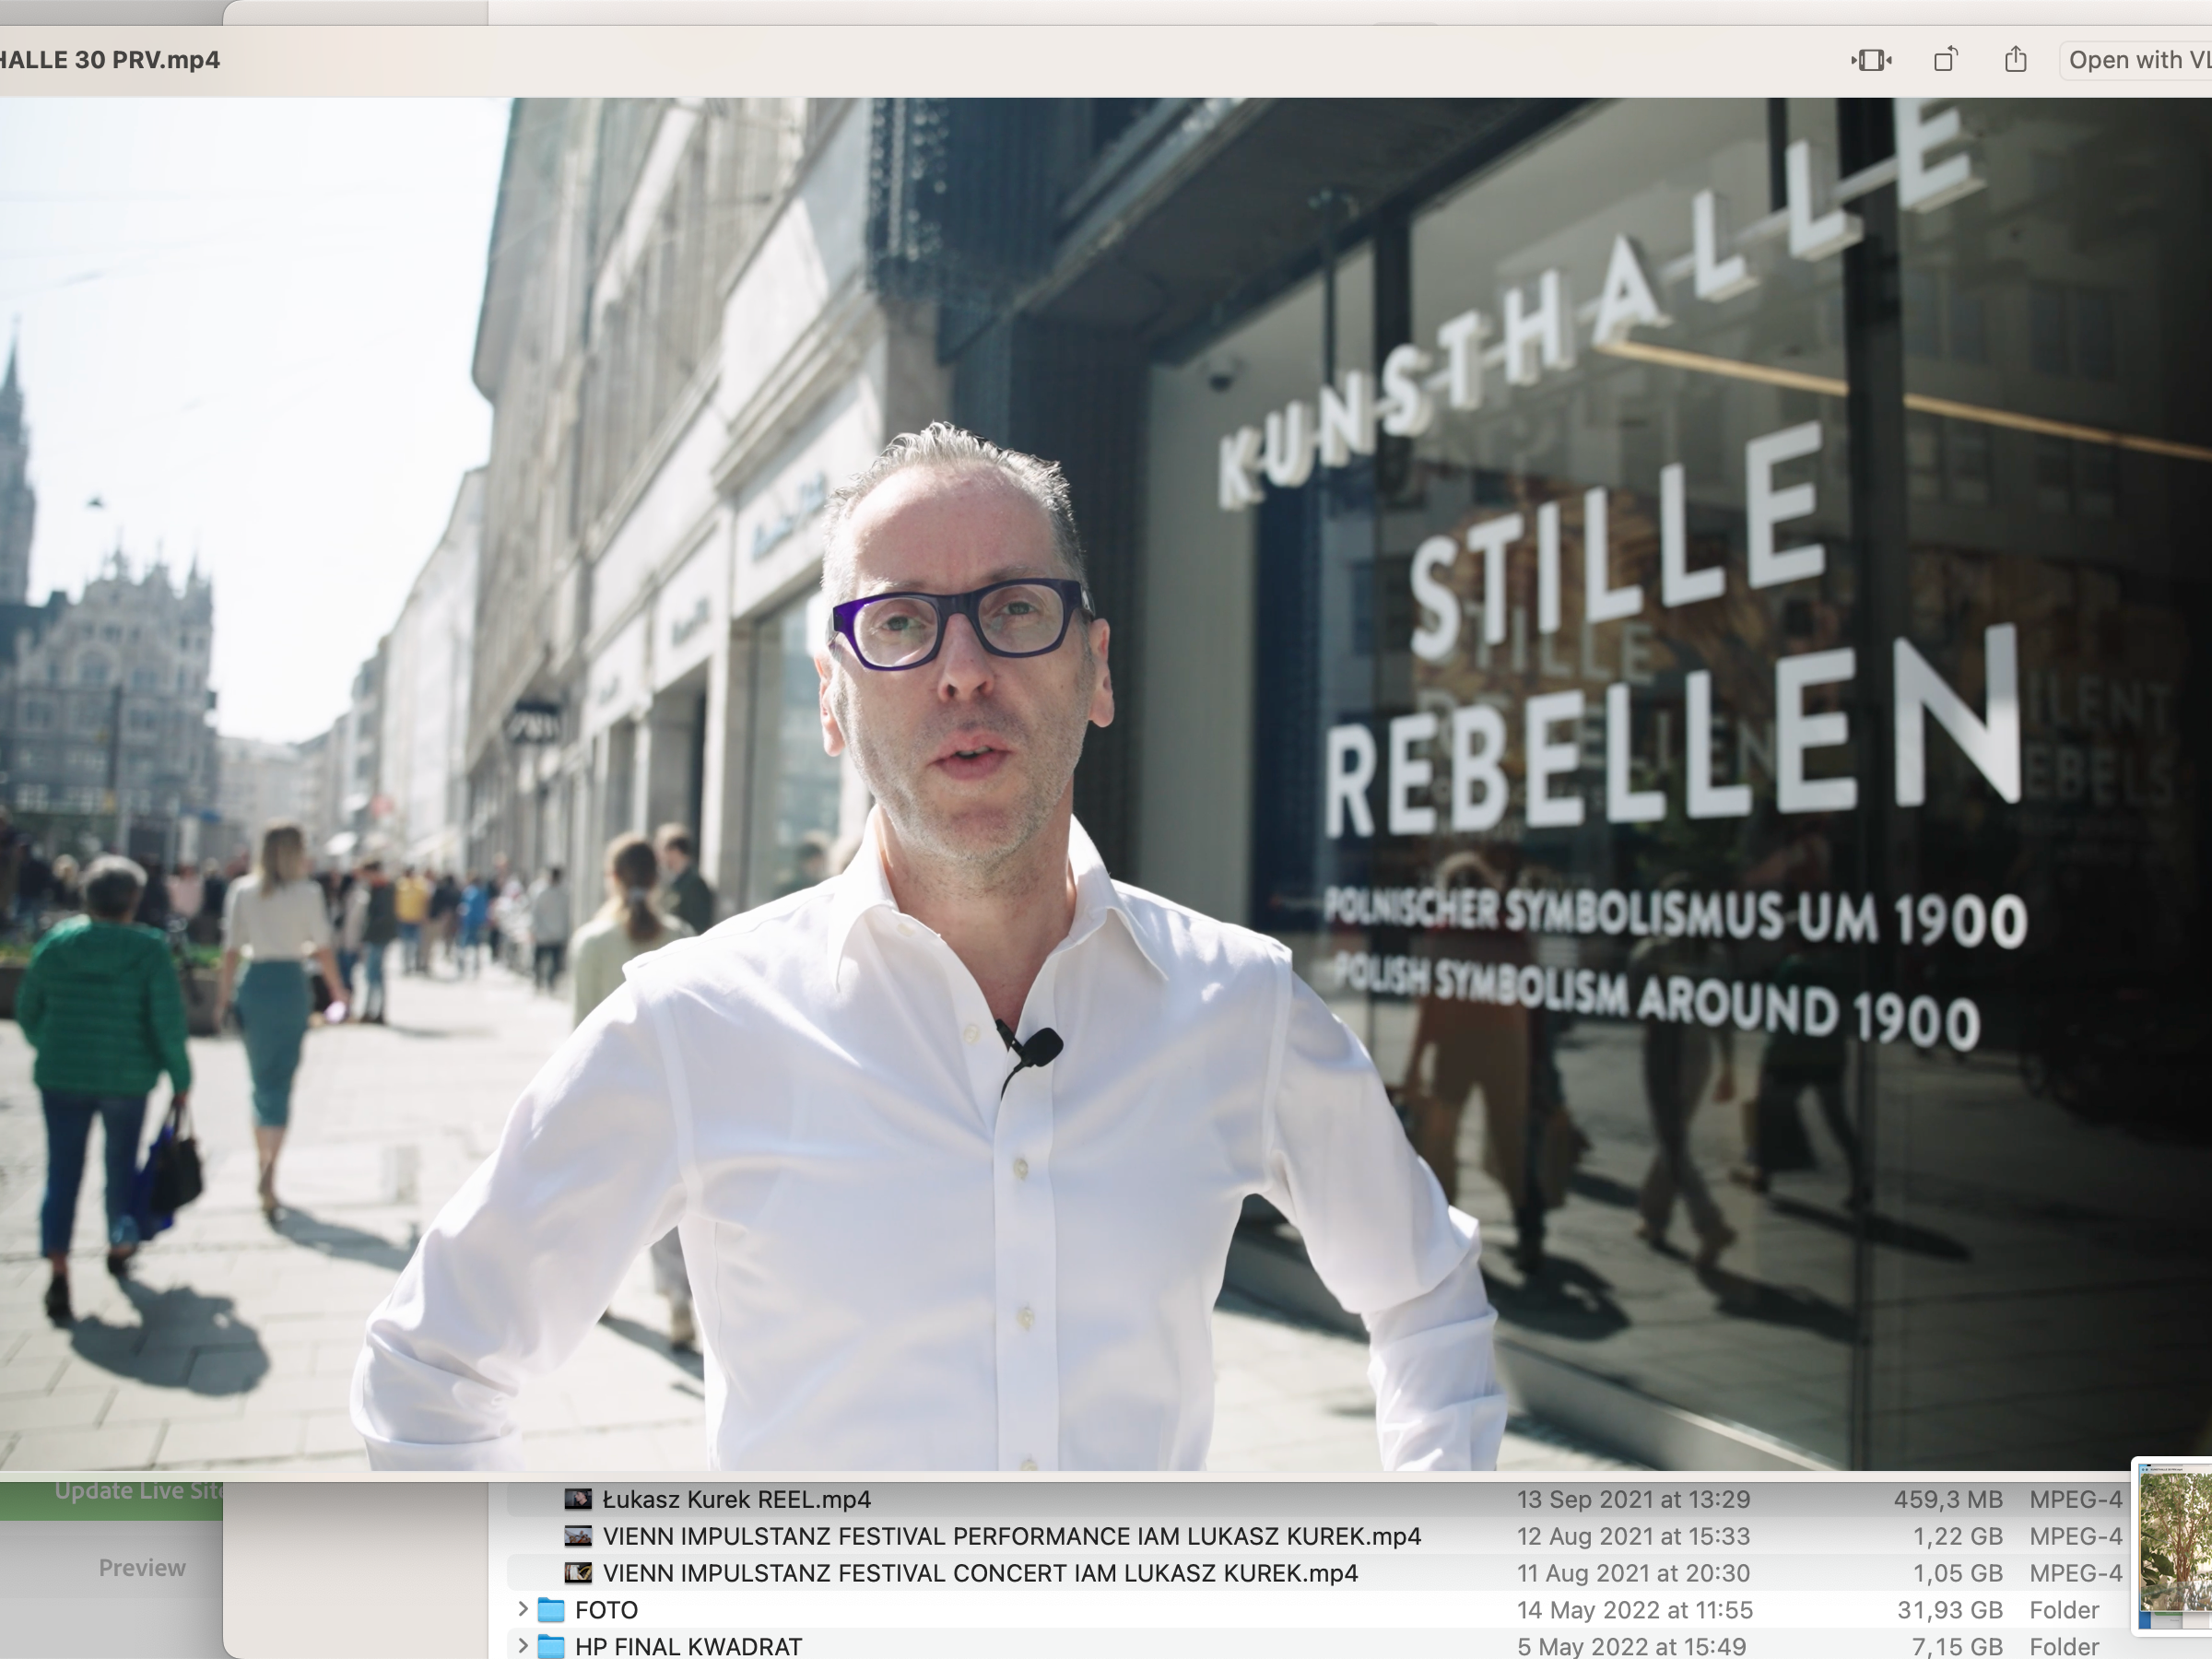Click the Preview button in background window
This screenshot has height=1659, width=2212.
click(142, 1567)
